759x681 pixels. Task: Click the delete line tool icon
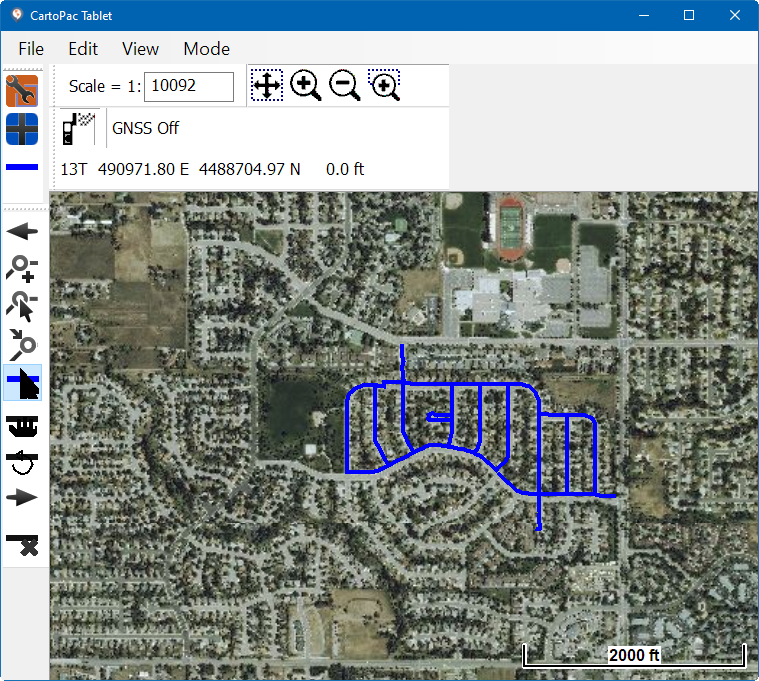(22, 545)
